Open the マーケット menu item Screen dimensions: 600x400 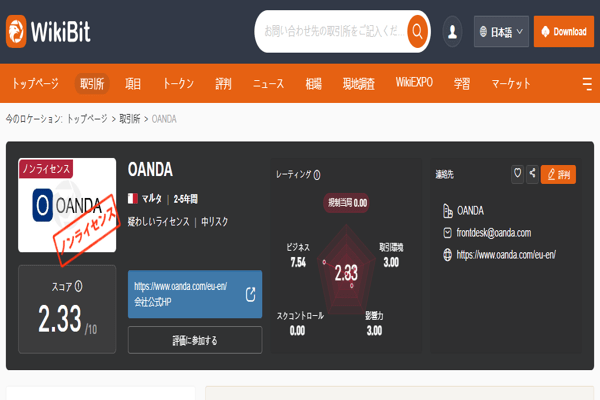(x=511, y=83)
